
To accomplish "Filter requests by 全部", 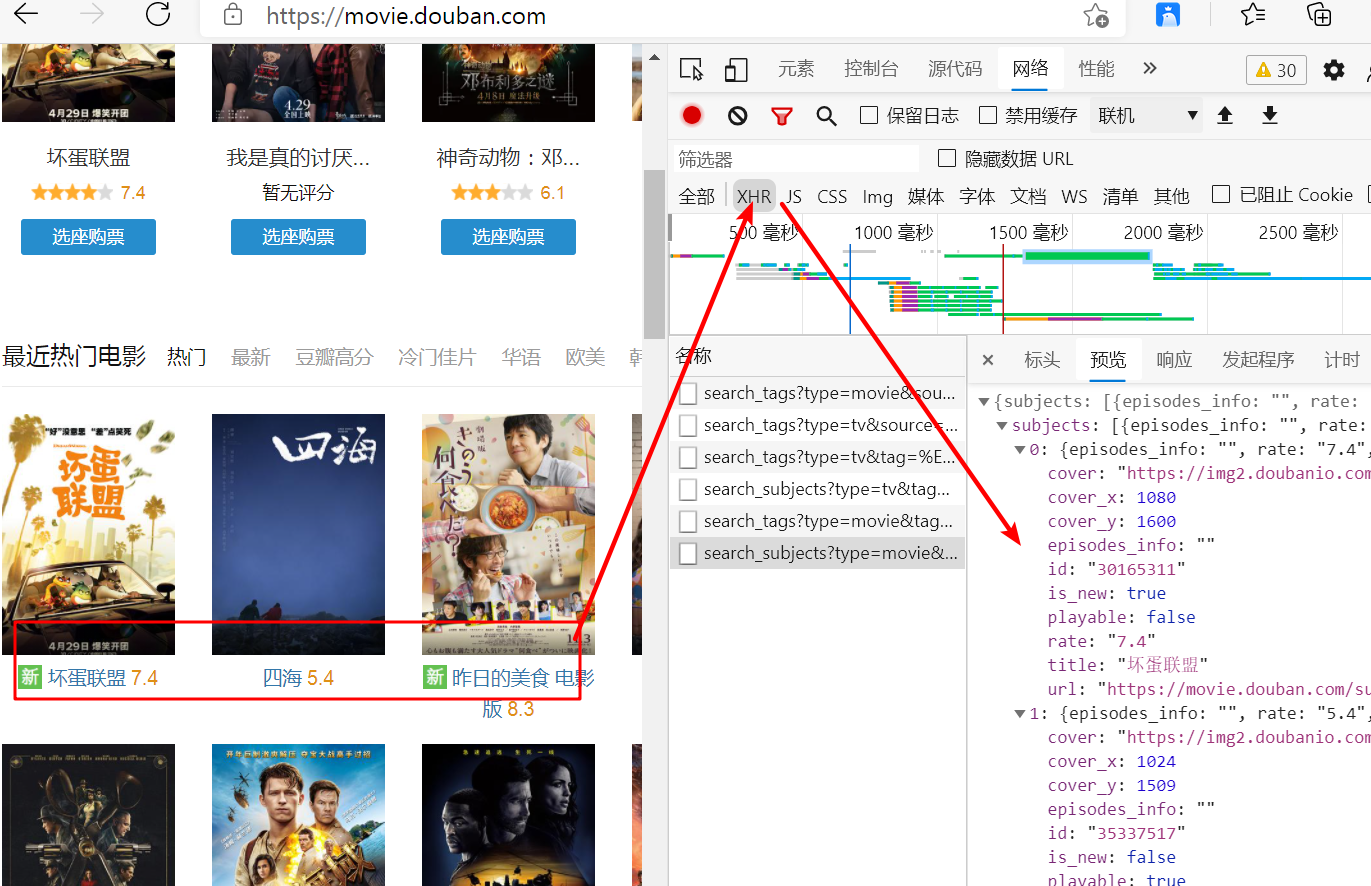I will (x=697, y=196).
